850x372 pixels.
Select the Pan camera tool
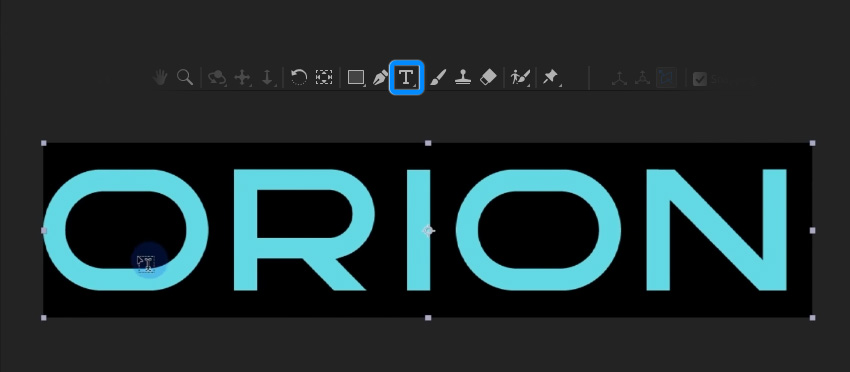(x=242, y=78)
